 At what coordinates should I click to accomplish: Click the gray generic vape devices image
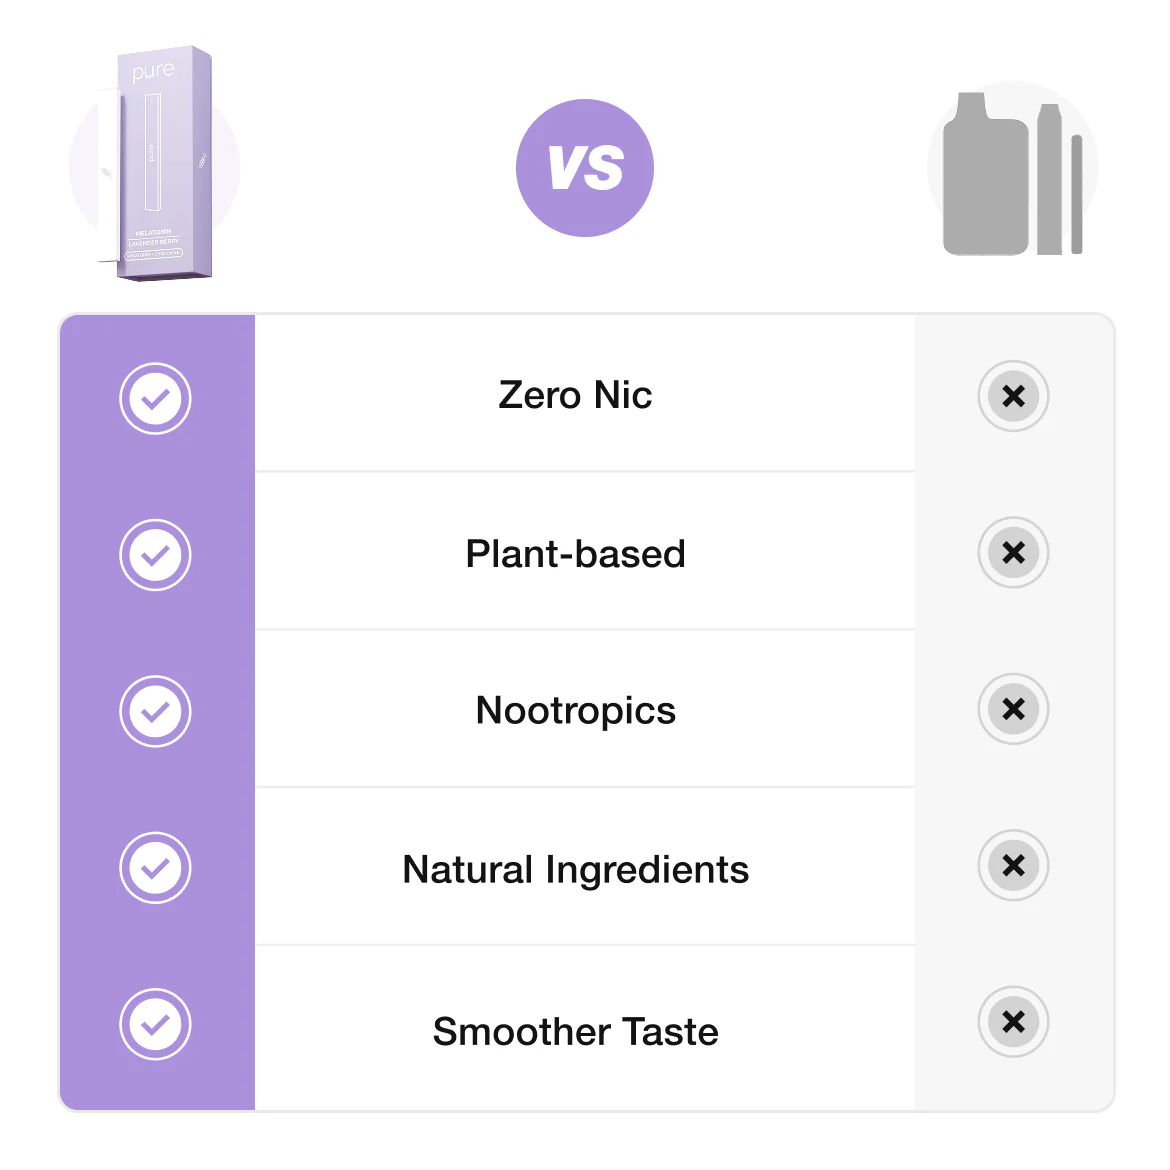pyautogui.click(x=1012, y=175)
